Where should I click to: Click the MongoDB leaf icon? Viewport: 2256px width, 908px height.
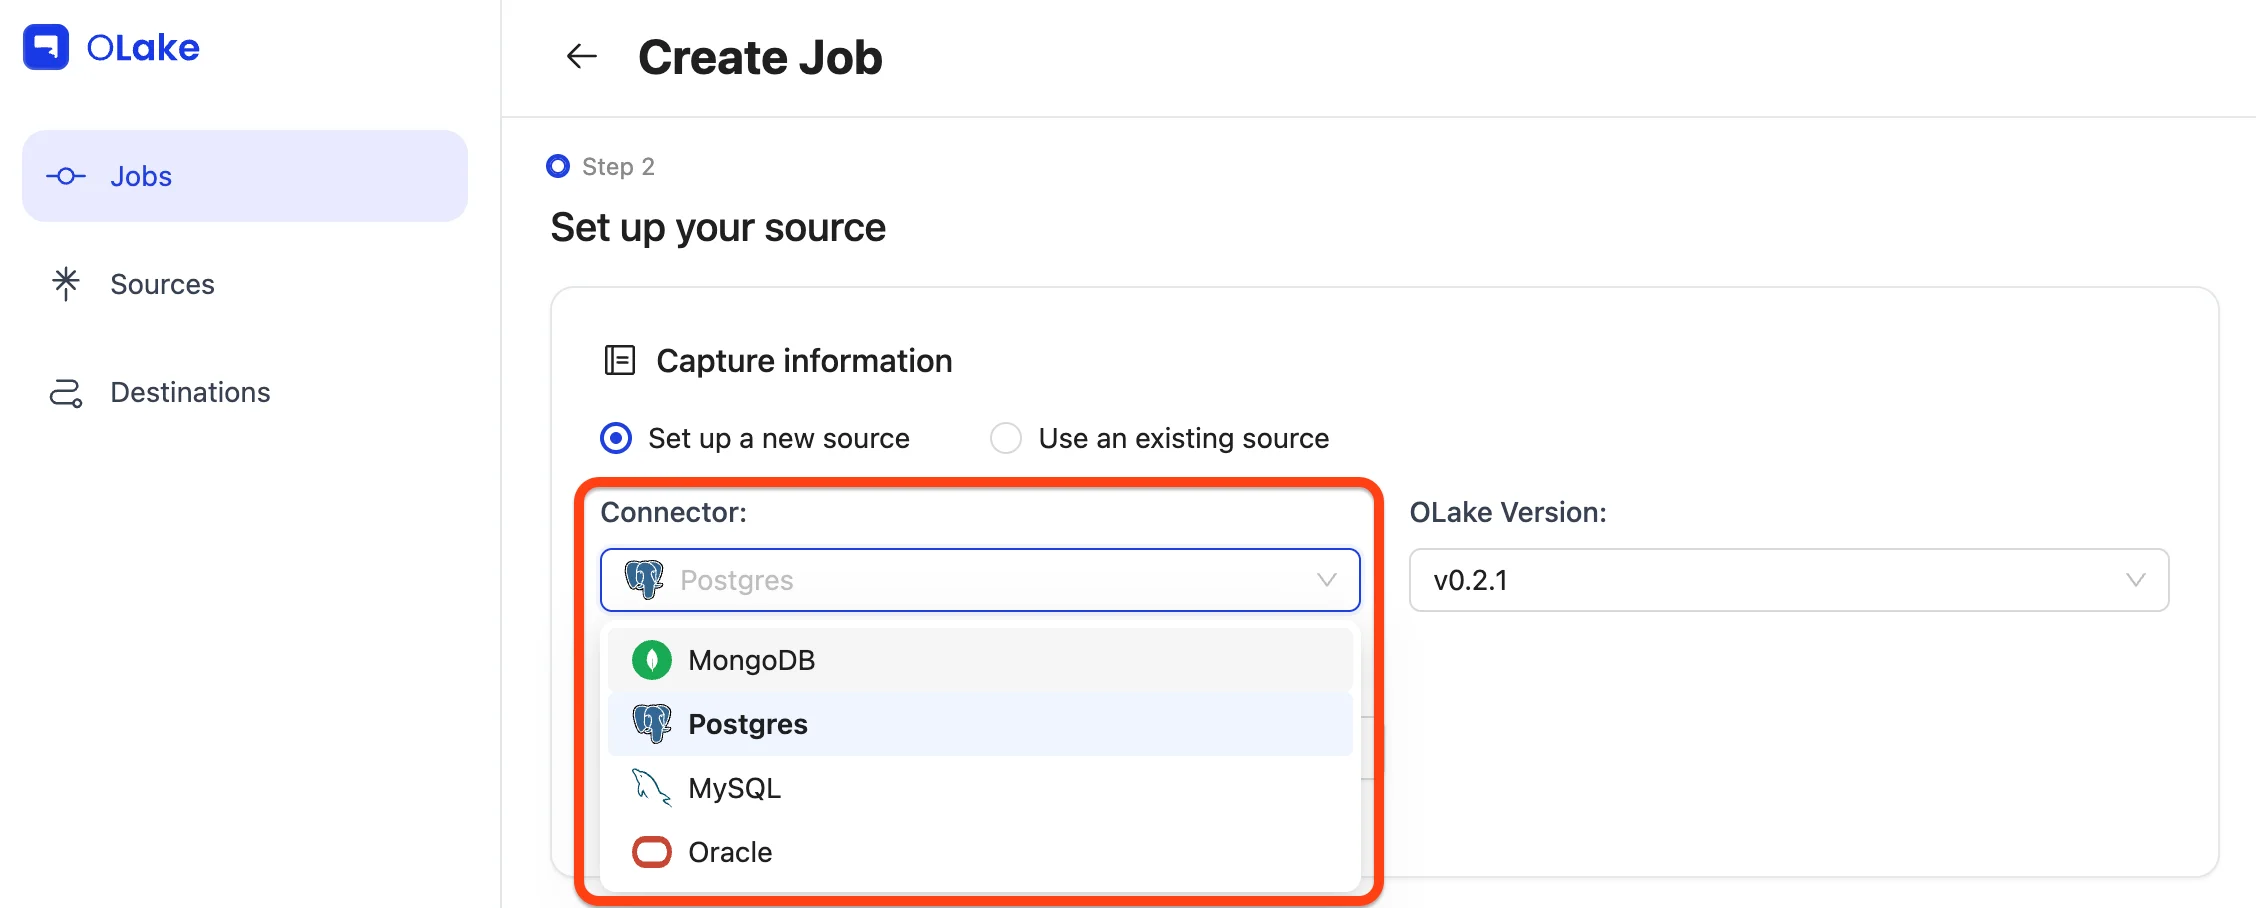(652, 660)
